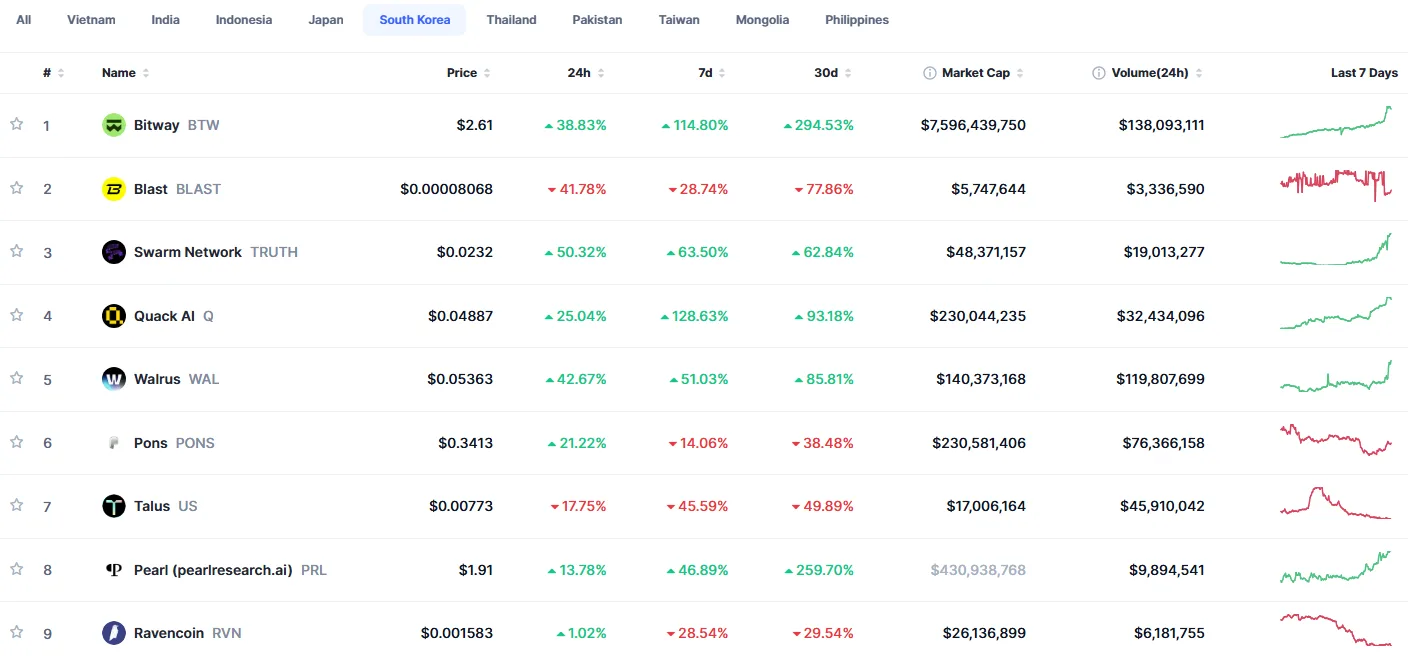Switch to the Taiwan tab

click(x=679, y=20)
